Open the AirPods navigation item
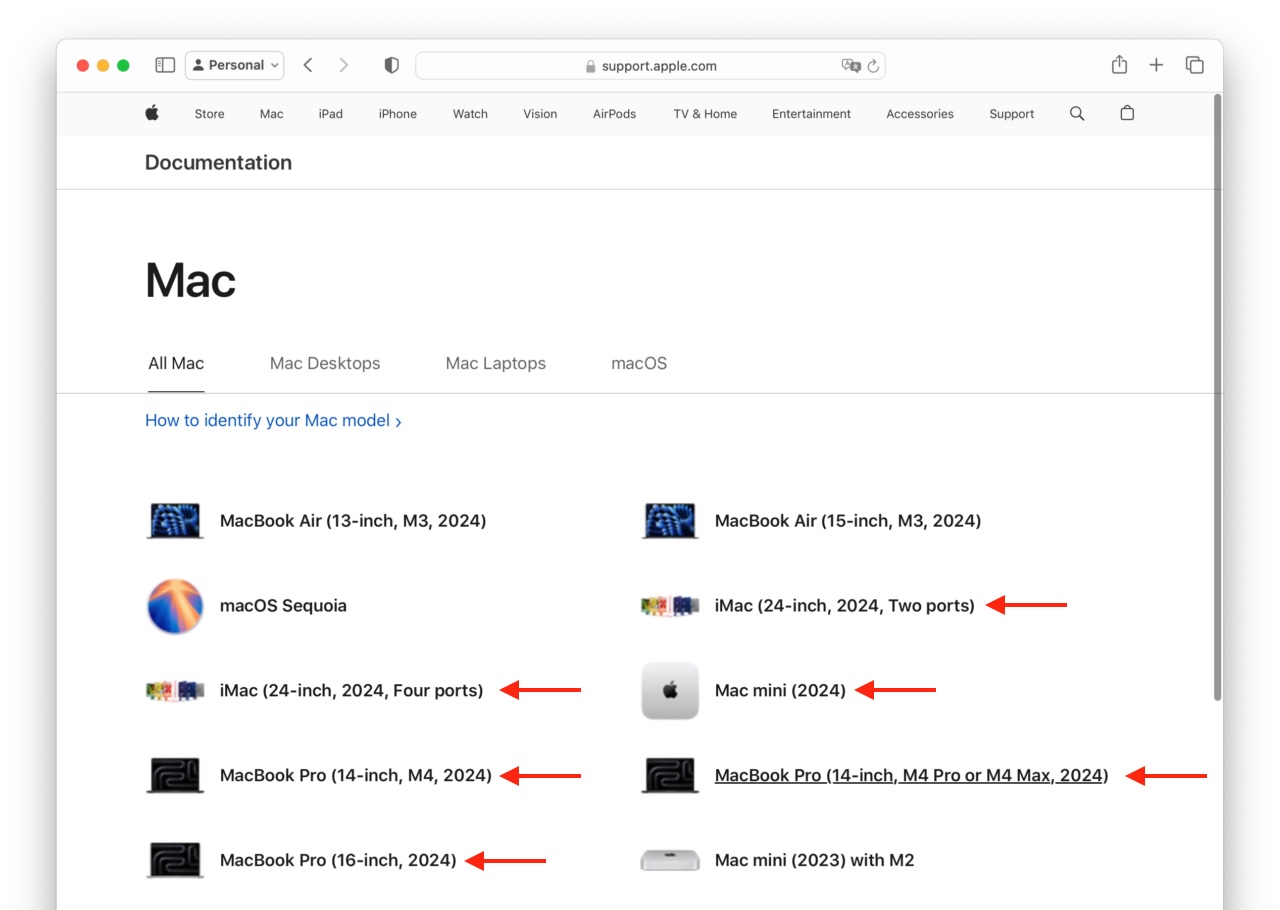Screen dimensions: 1280x910 click(614, 114)
